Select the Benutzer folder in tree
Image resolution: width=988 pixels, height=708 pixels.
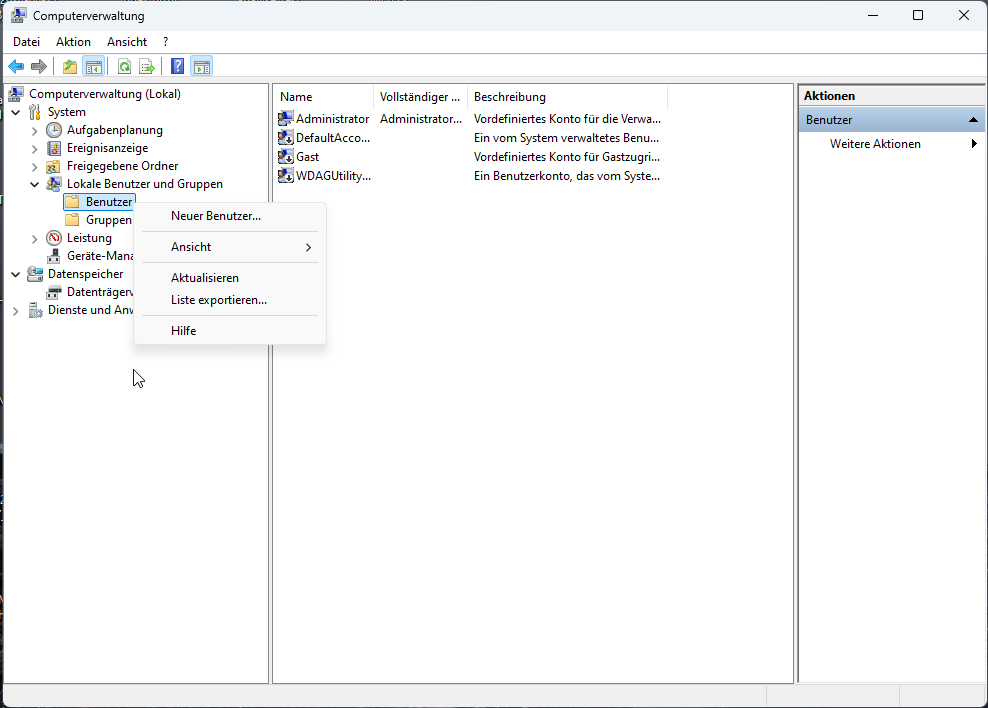(100, 202)
